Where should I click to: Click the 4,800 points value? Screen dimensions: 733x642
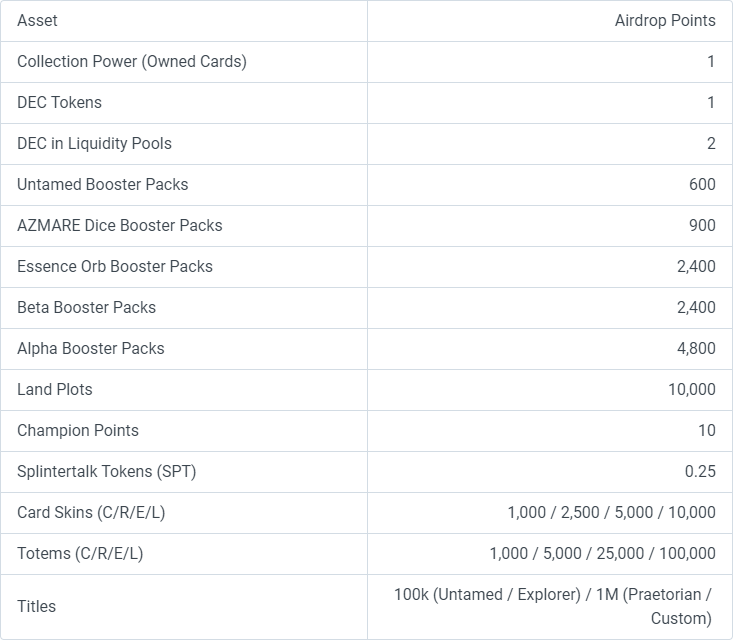point(696,349)
